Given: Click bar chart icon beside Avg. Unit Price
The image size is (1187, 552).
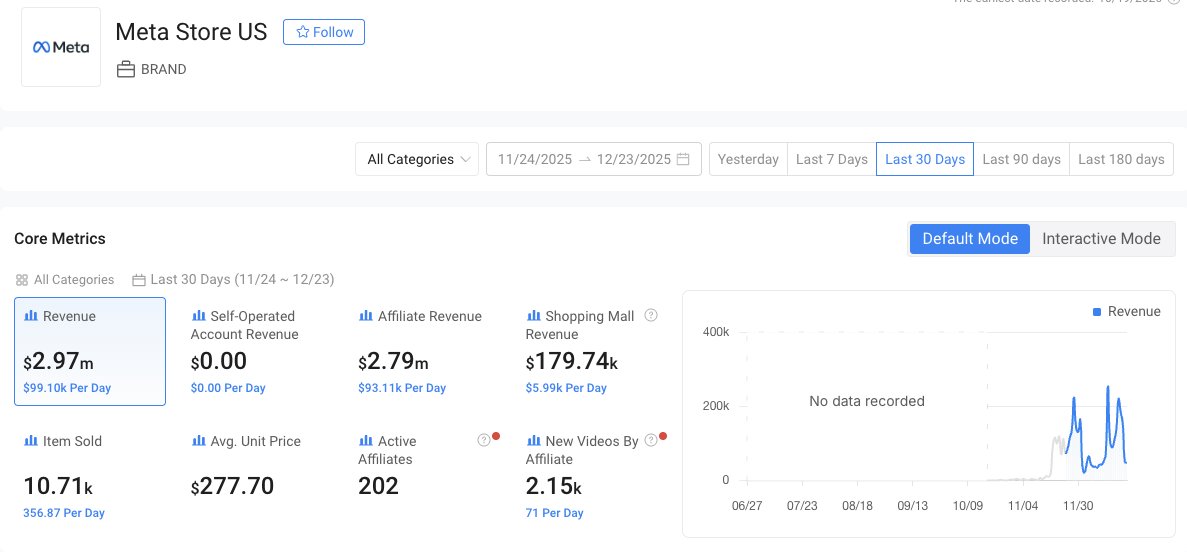Looking at the screenshot, I should (x=199, y=441).
